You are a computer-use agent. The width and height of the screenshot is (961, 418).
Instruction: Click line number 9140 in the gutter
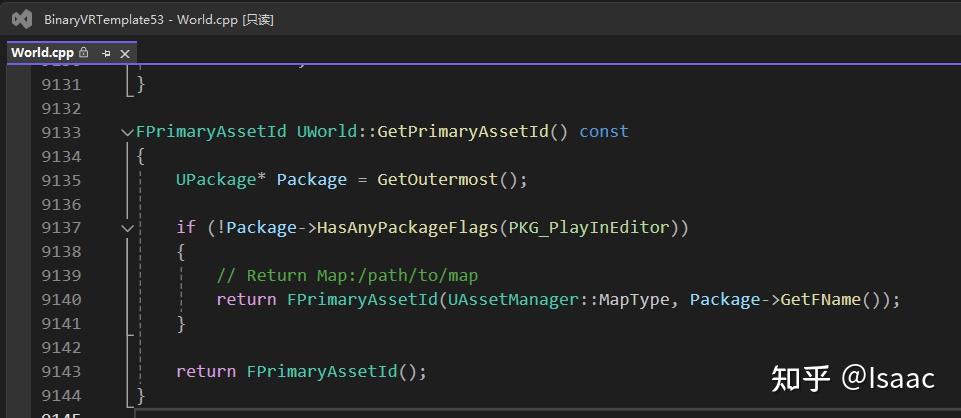pos(60,300)
